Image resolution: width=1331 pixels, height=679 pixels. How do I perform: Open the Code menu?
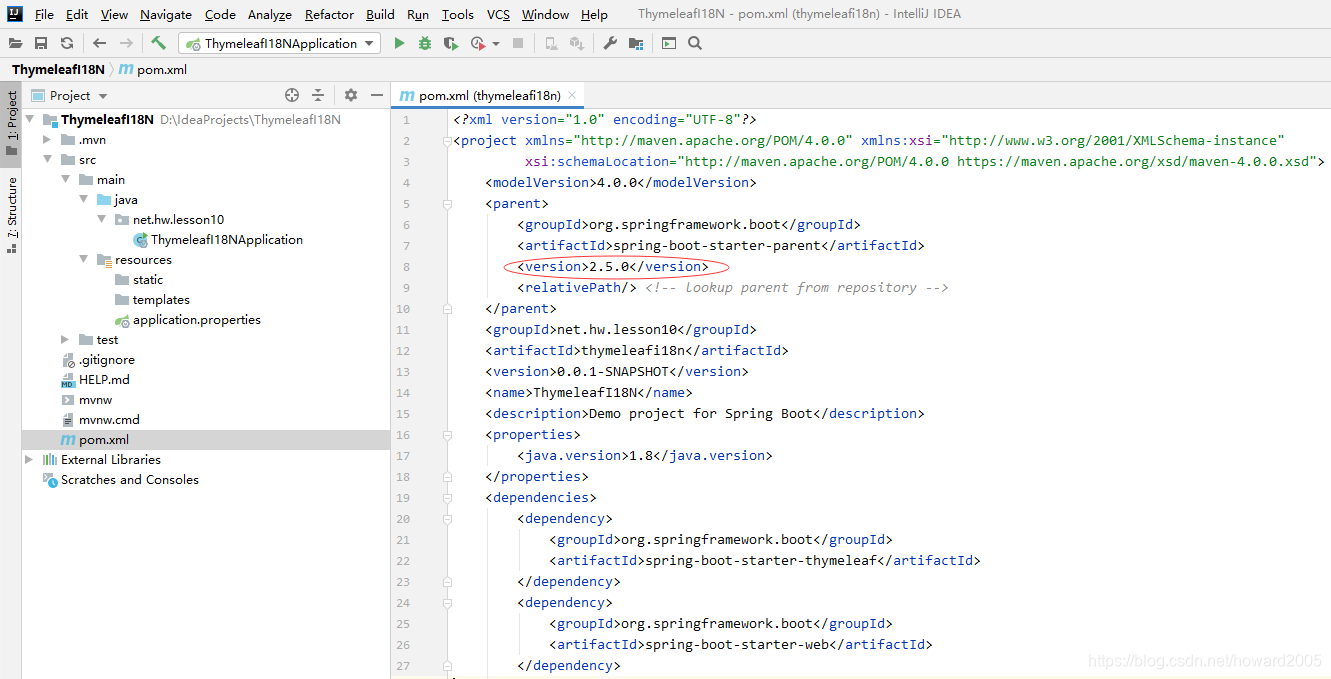click(220, 14)
